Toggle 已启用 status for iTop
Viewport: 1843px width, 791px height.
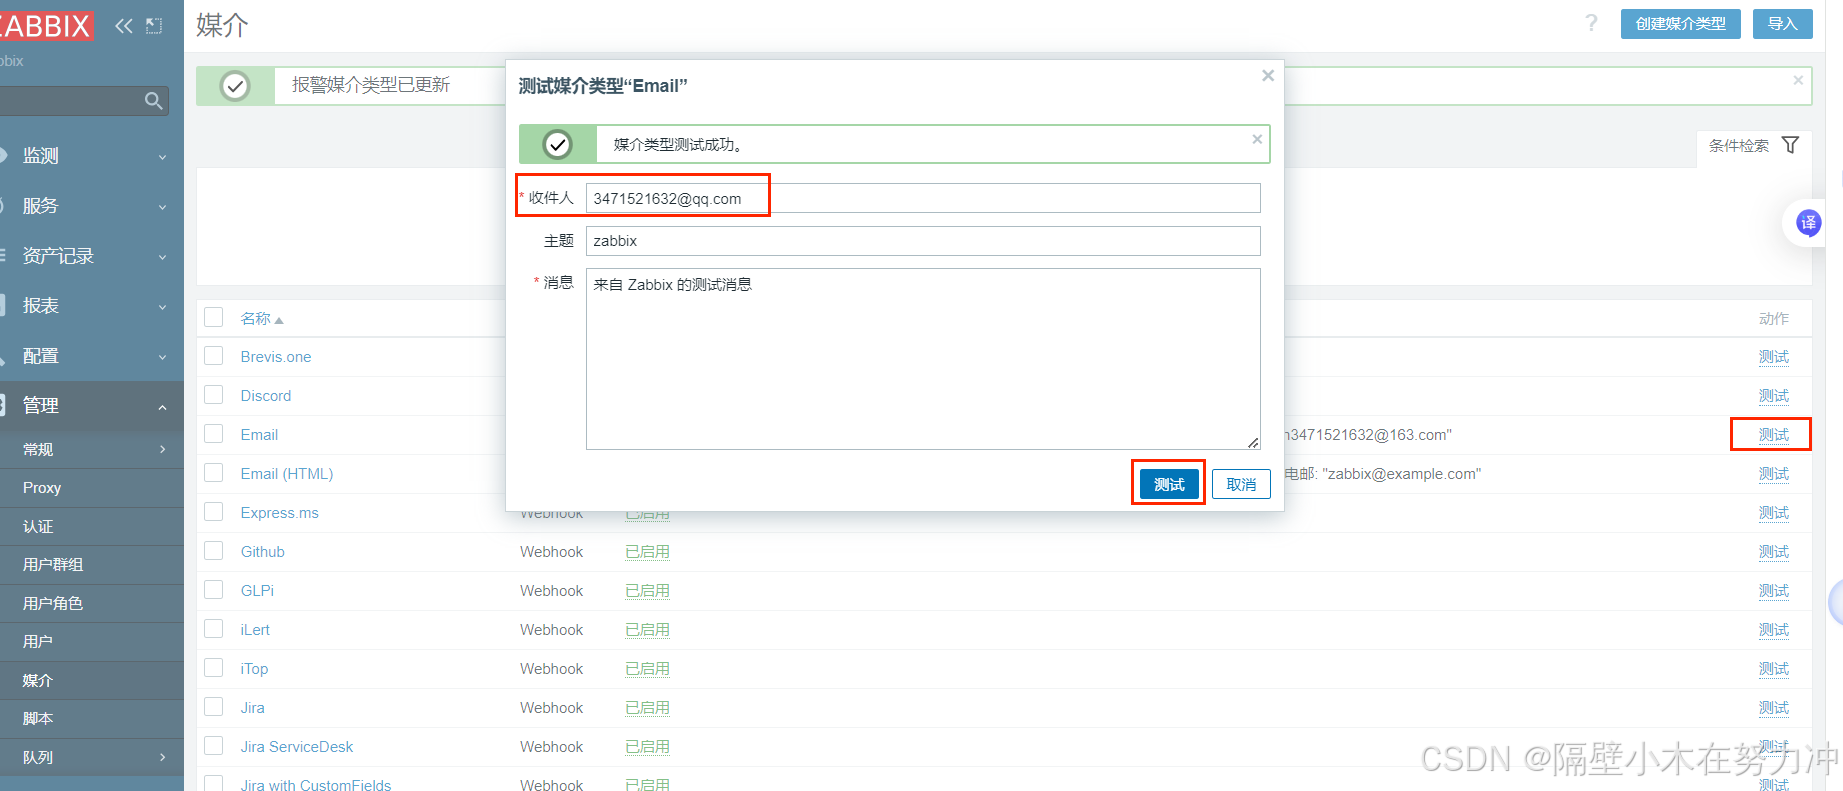coord(648,669)
